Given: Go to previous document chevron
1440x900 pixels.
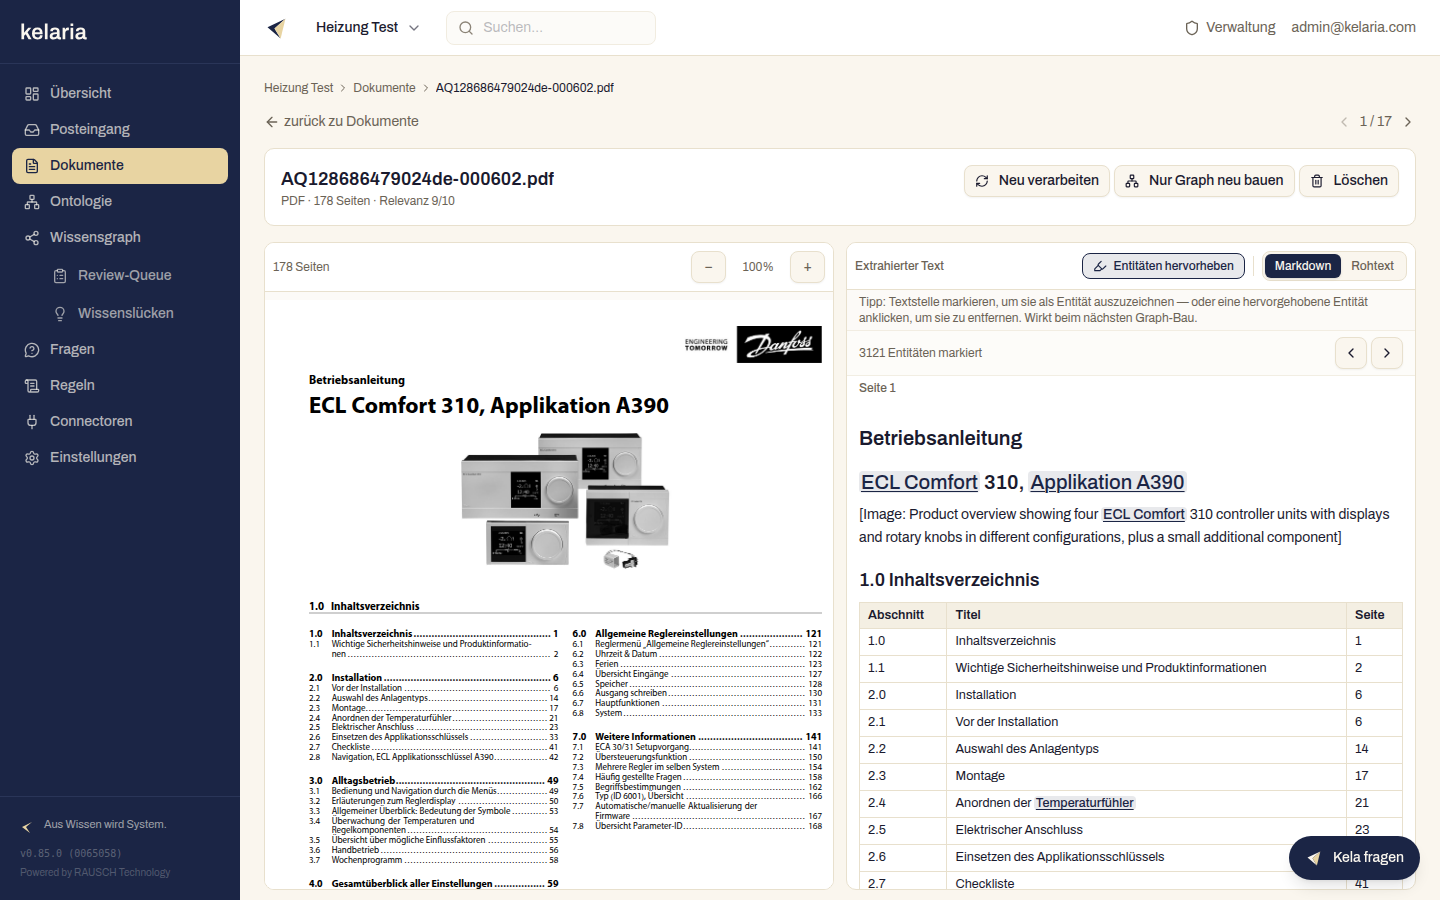Looking at the screenshot, I should (x=1344, y=122).
